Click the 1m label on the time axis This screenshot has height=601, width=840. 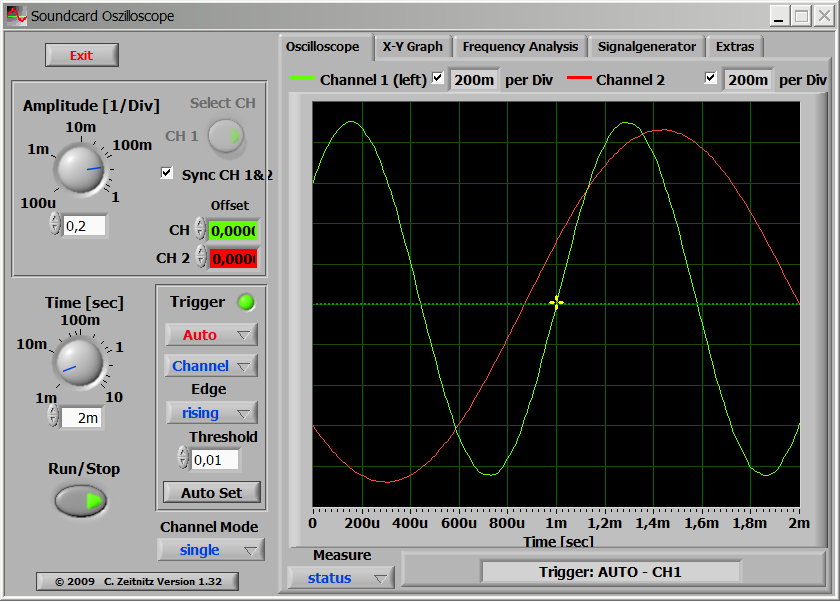[x=556, y=523]
